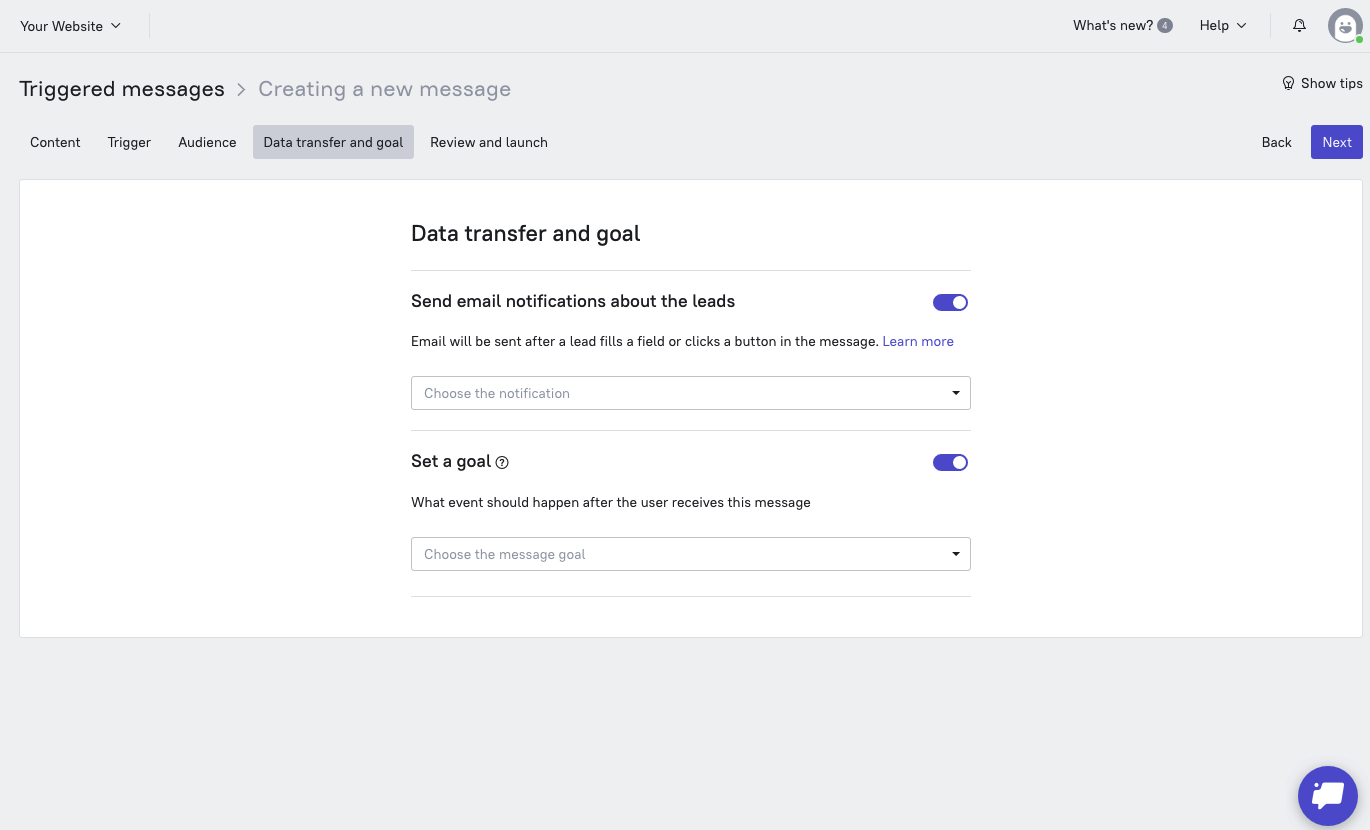1370x830 pixels.
Task: Disable email notifications about leads toggle
Action: [950, 302]
